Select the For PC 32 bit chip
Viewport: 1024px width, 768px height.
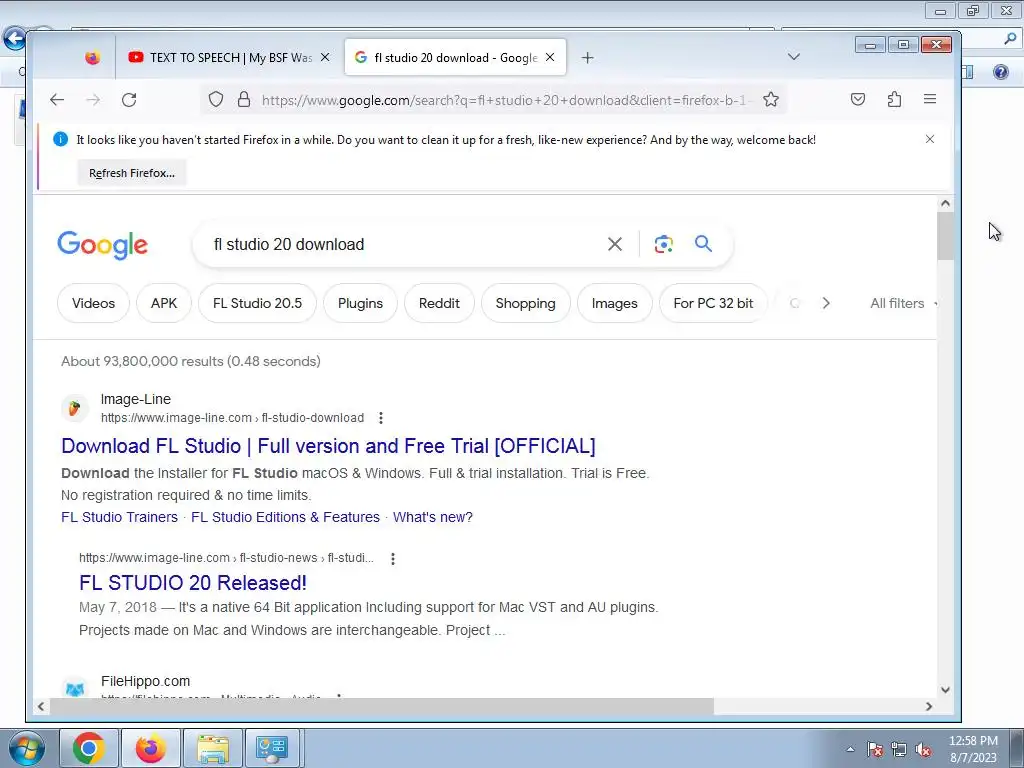[x=713, y=303]
